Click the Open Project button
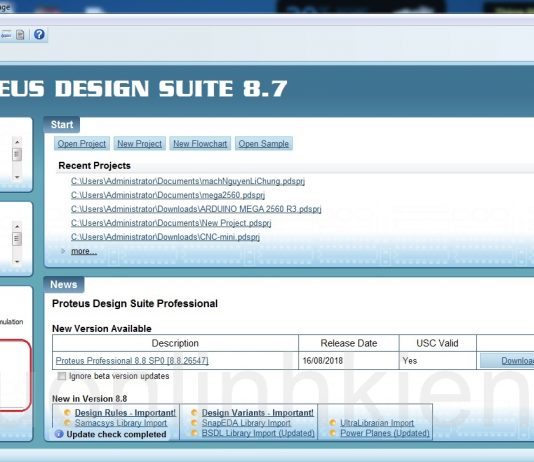 click(82, 144)
